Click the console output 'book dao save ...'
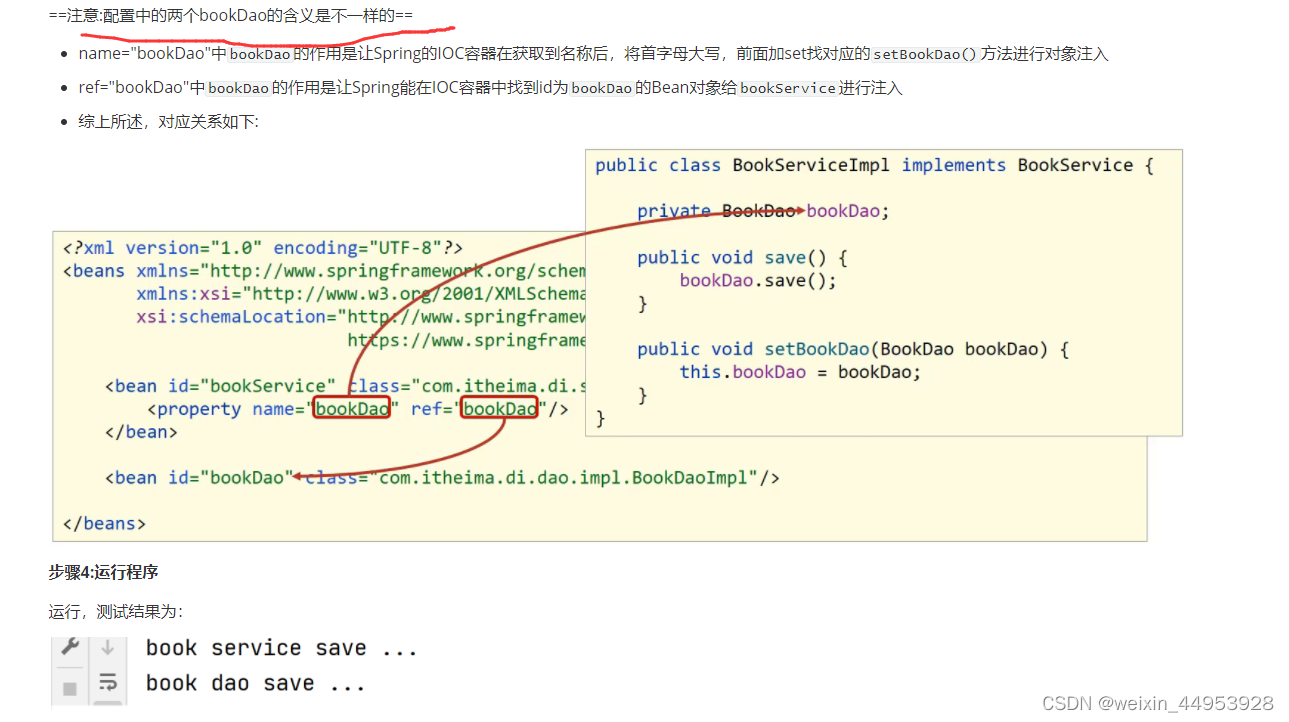This screenshot has width=1289, height=722. (256, 684)
